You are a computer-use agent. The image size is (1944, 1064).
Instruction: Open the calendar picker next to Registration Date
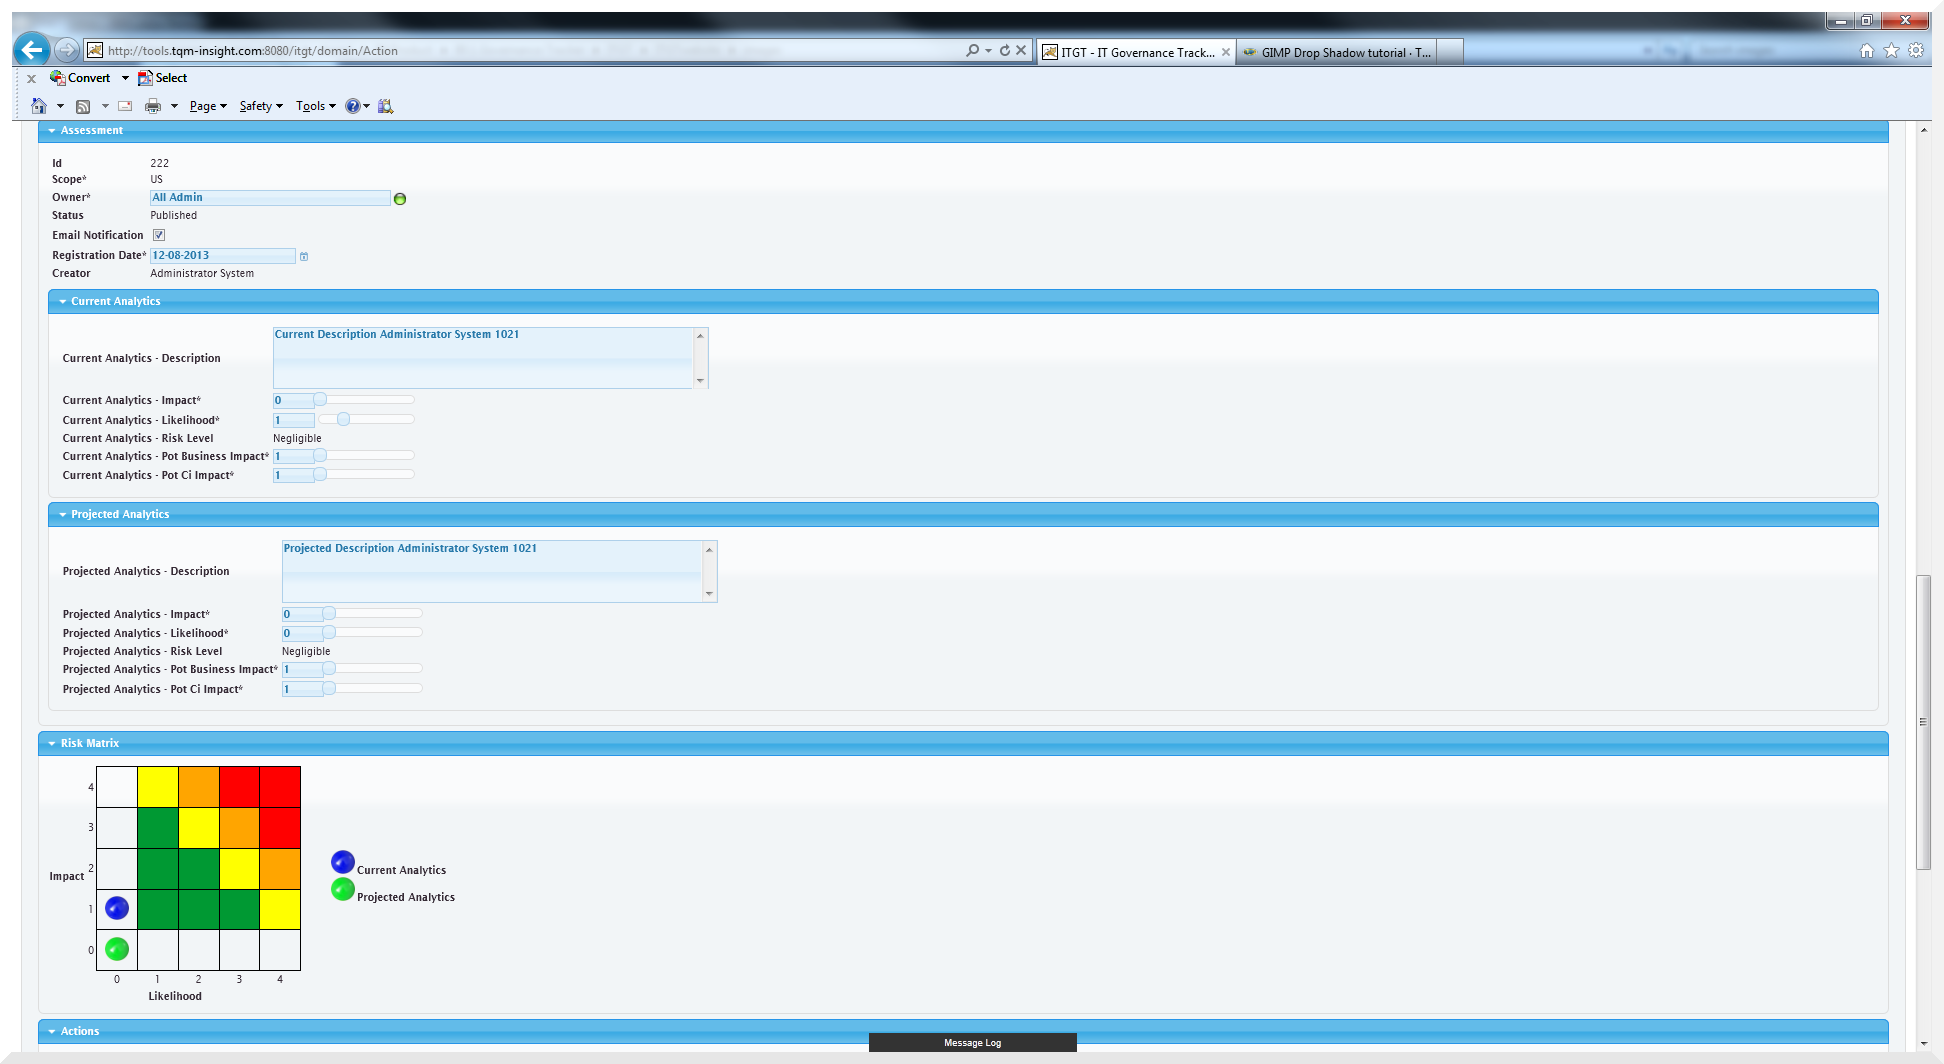point(304,256)
